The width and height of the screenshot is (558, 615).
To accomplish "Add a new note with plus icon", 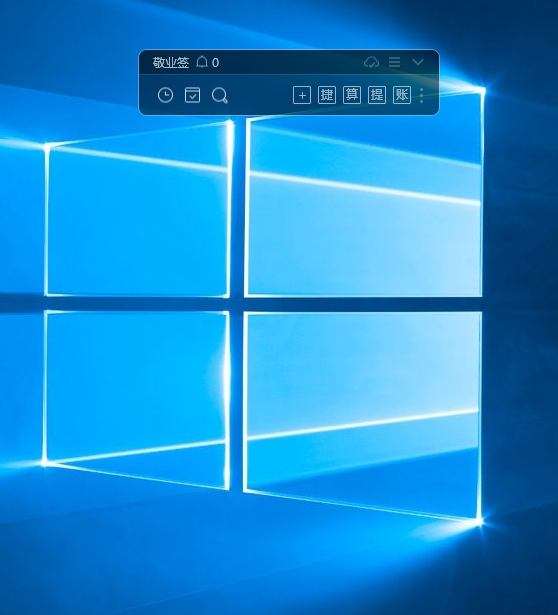I will 302,95.
